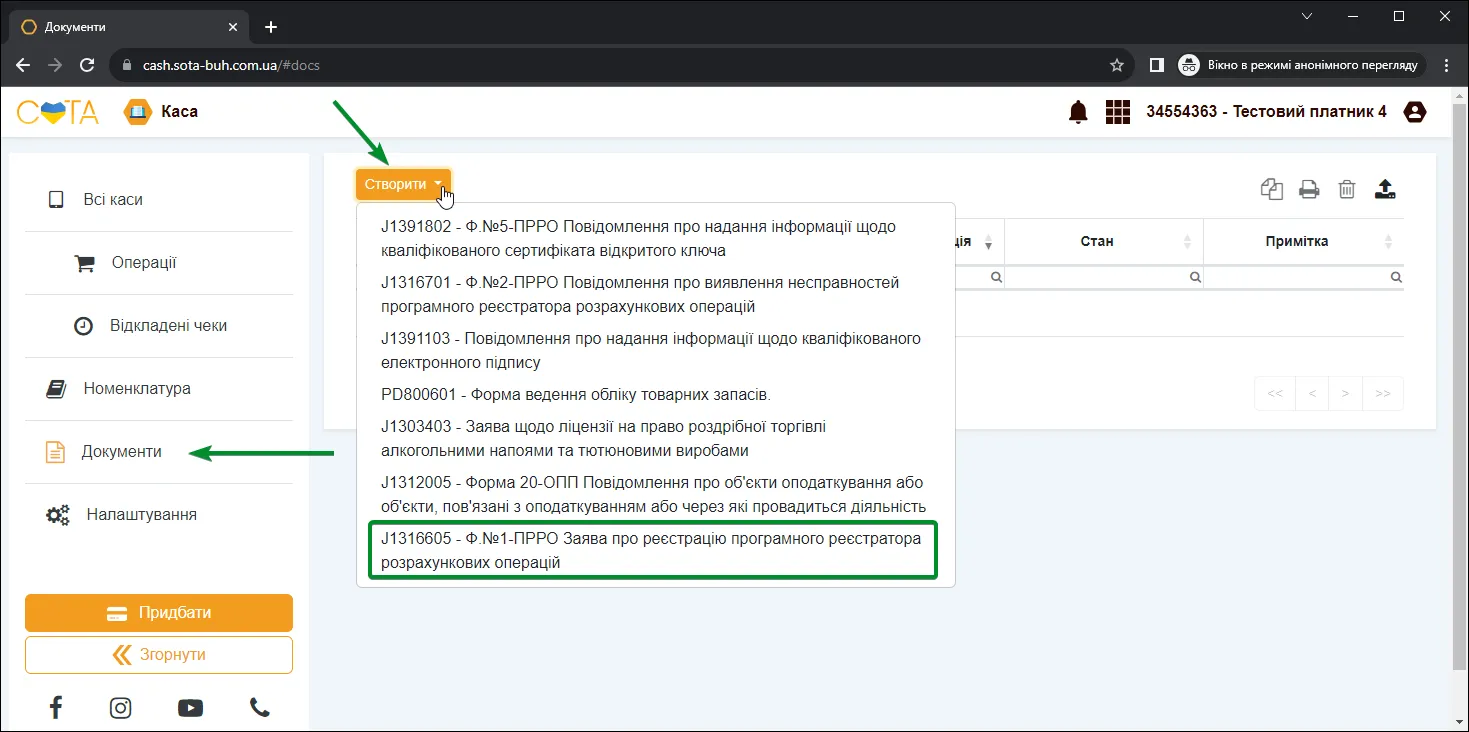Viewport: 1469px width, 732px height.
Task: Click the phone contact icon
Action: point(259,708)
